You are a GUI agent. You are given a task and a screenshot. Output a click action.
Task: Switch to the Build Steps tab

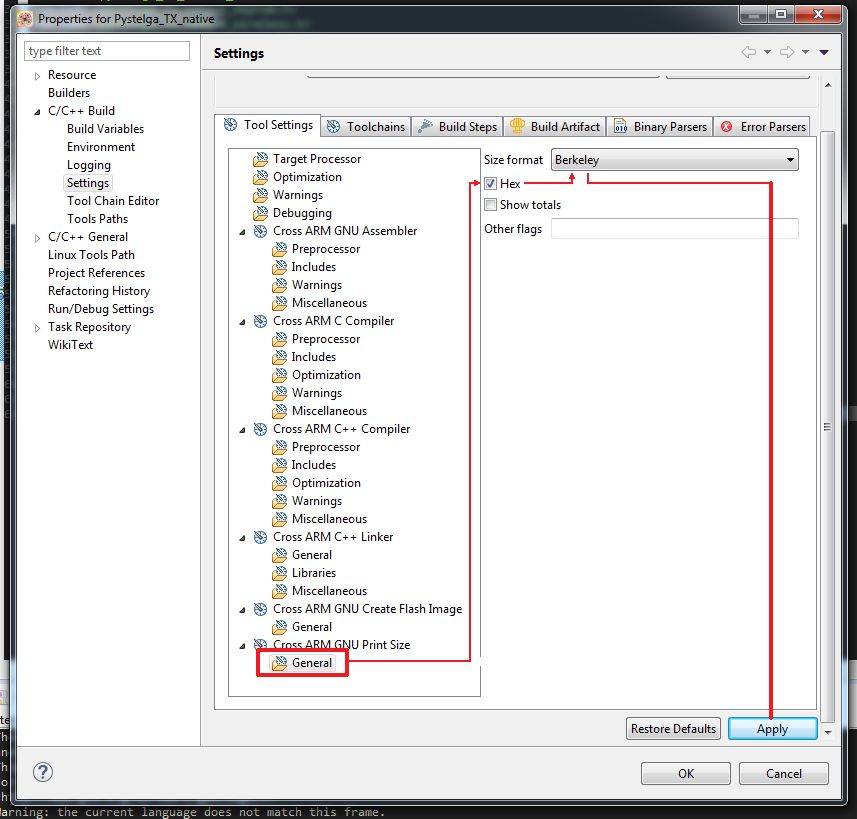tap(457, 127)
